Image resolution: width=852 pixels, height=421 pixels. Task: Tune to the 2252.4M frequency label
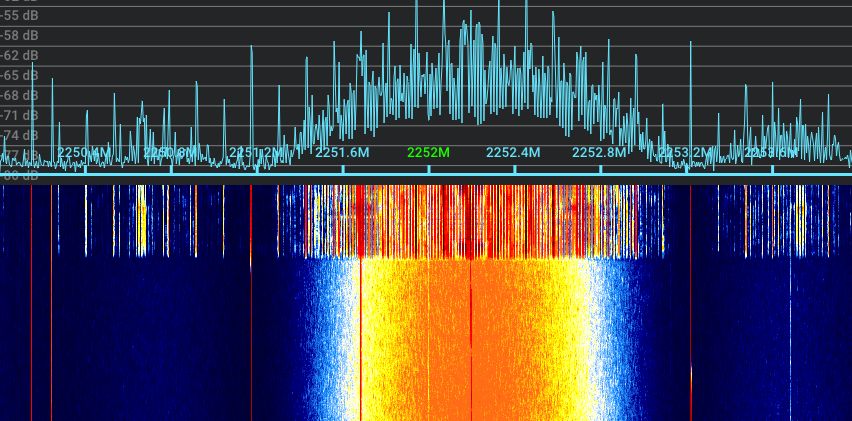pos(513,153)
